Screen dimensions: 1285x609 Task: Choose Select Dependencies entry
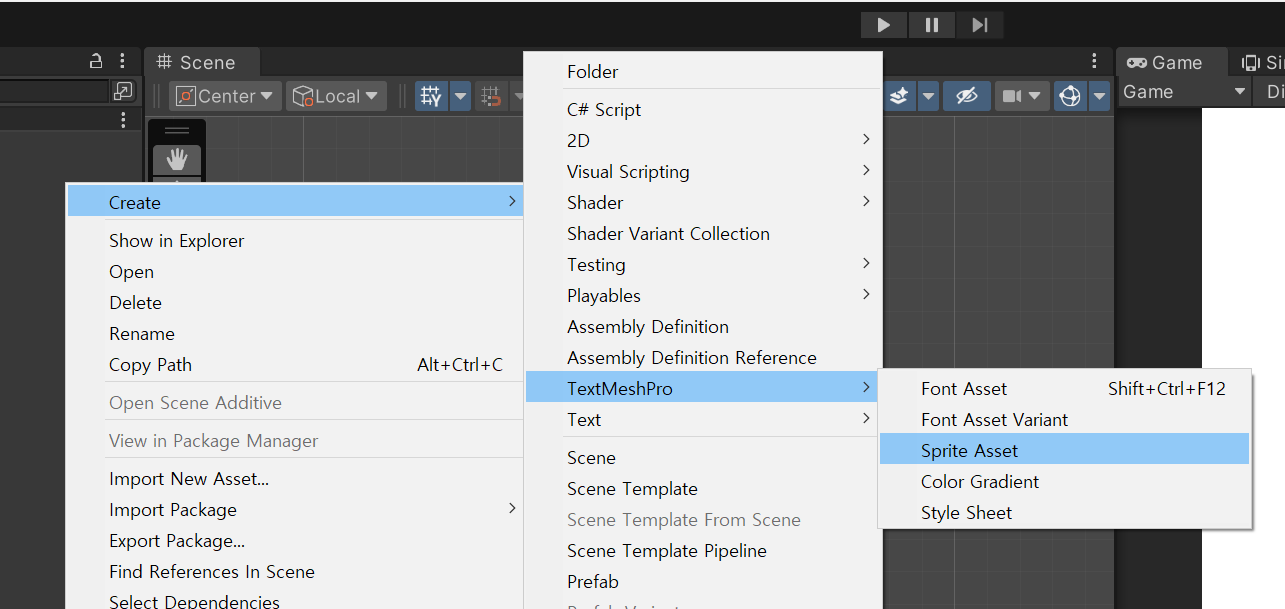coord(295,600)
